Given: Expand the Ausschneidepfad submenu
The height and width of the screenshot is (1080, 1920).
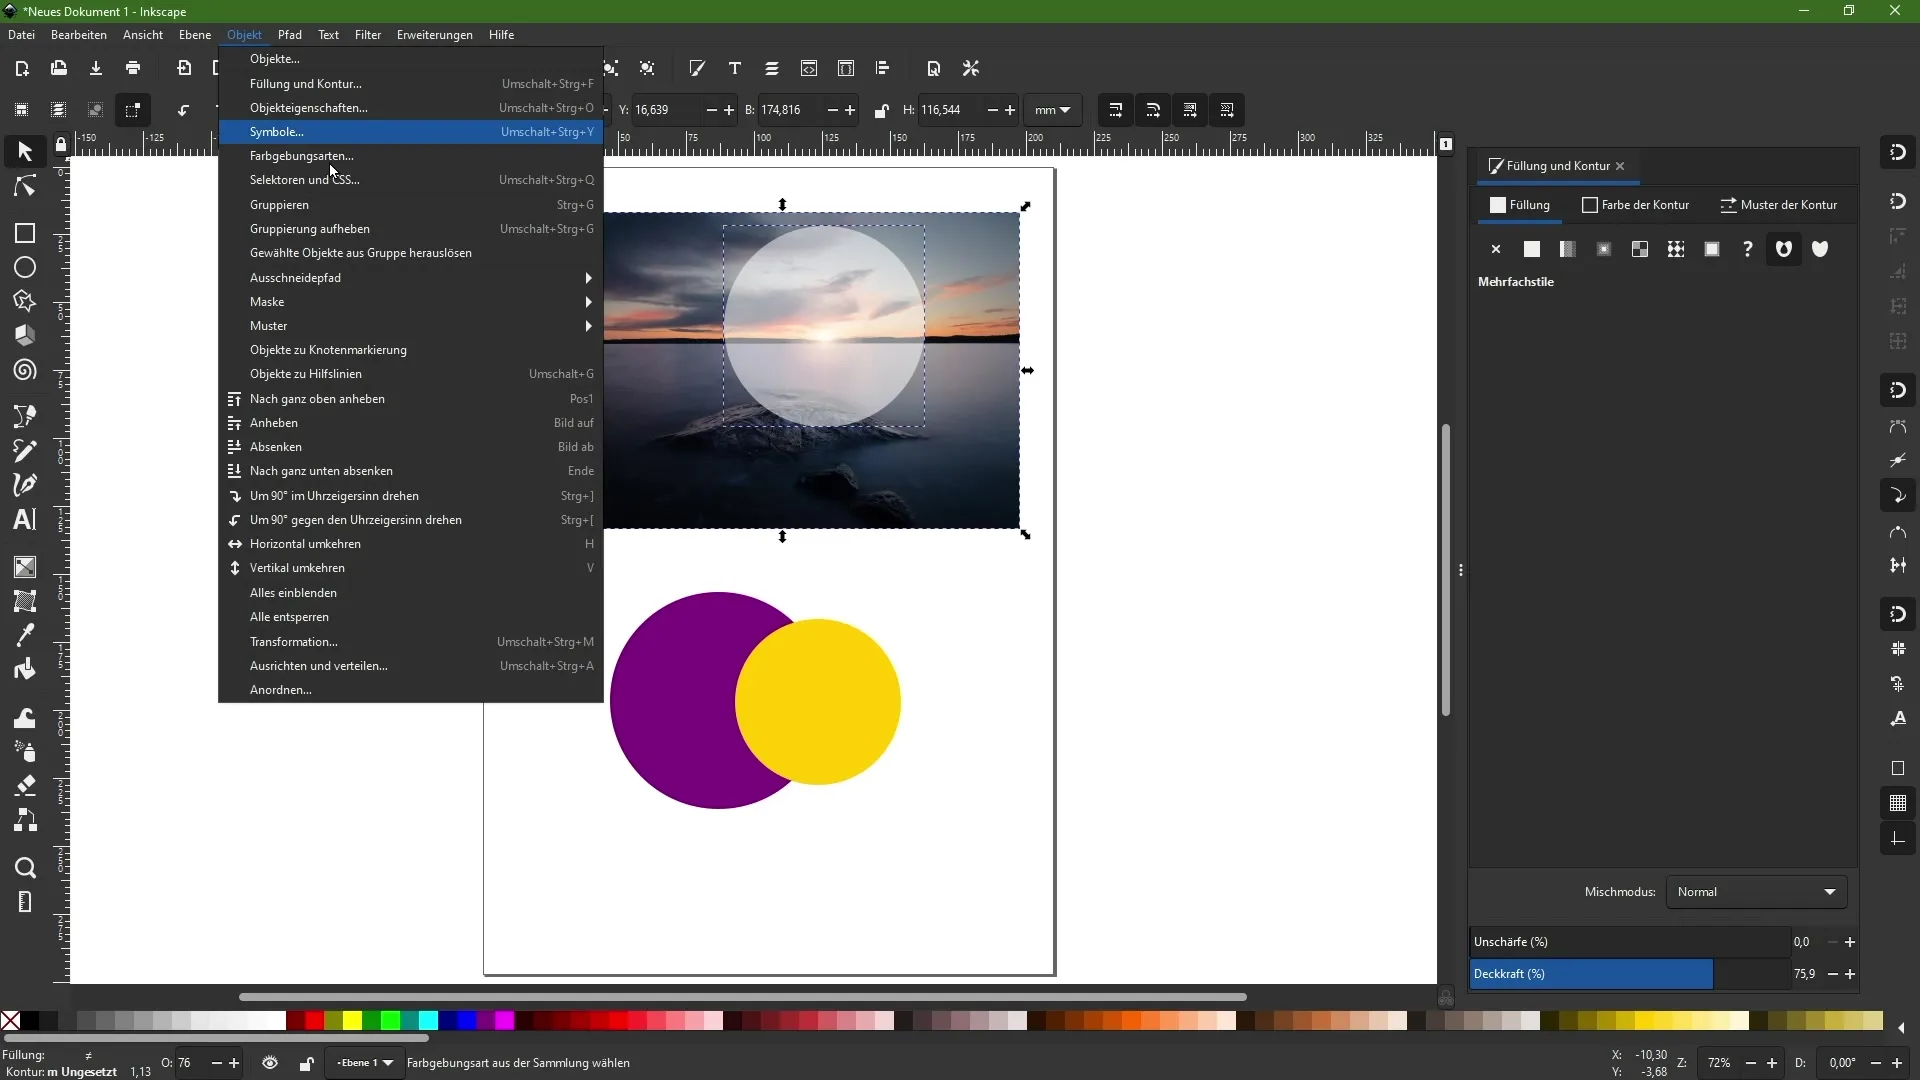Looking at the screenshot, I should click(411, 278).
